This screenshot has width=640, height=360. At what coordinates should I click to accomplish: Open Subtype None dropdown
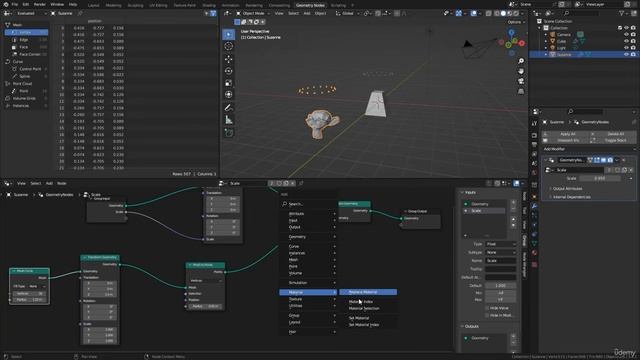[500, 253]
